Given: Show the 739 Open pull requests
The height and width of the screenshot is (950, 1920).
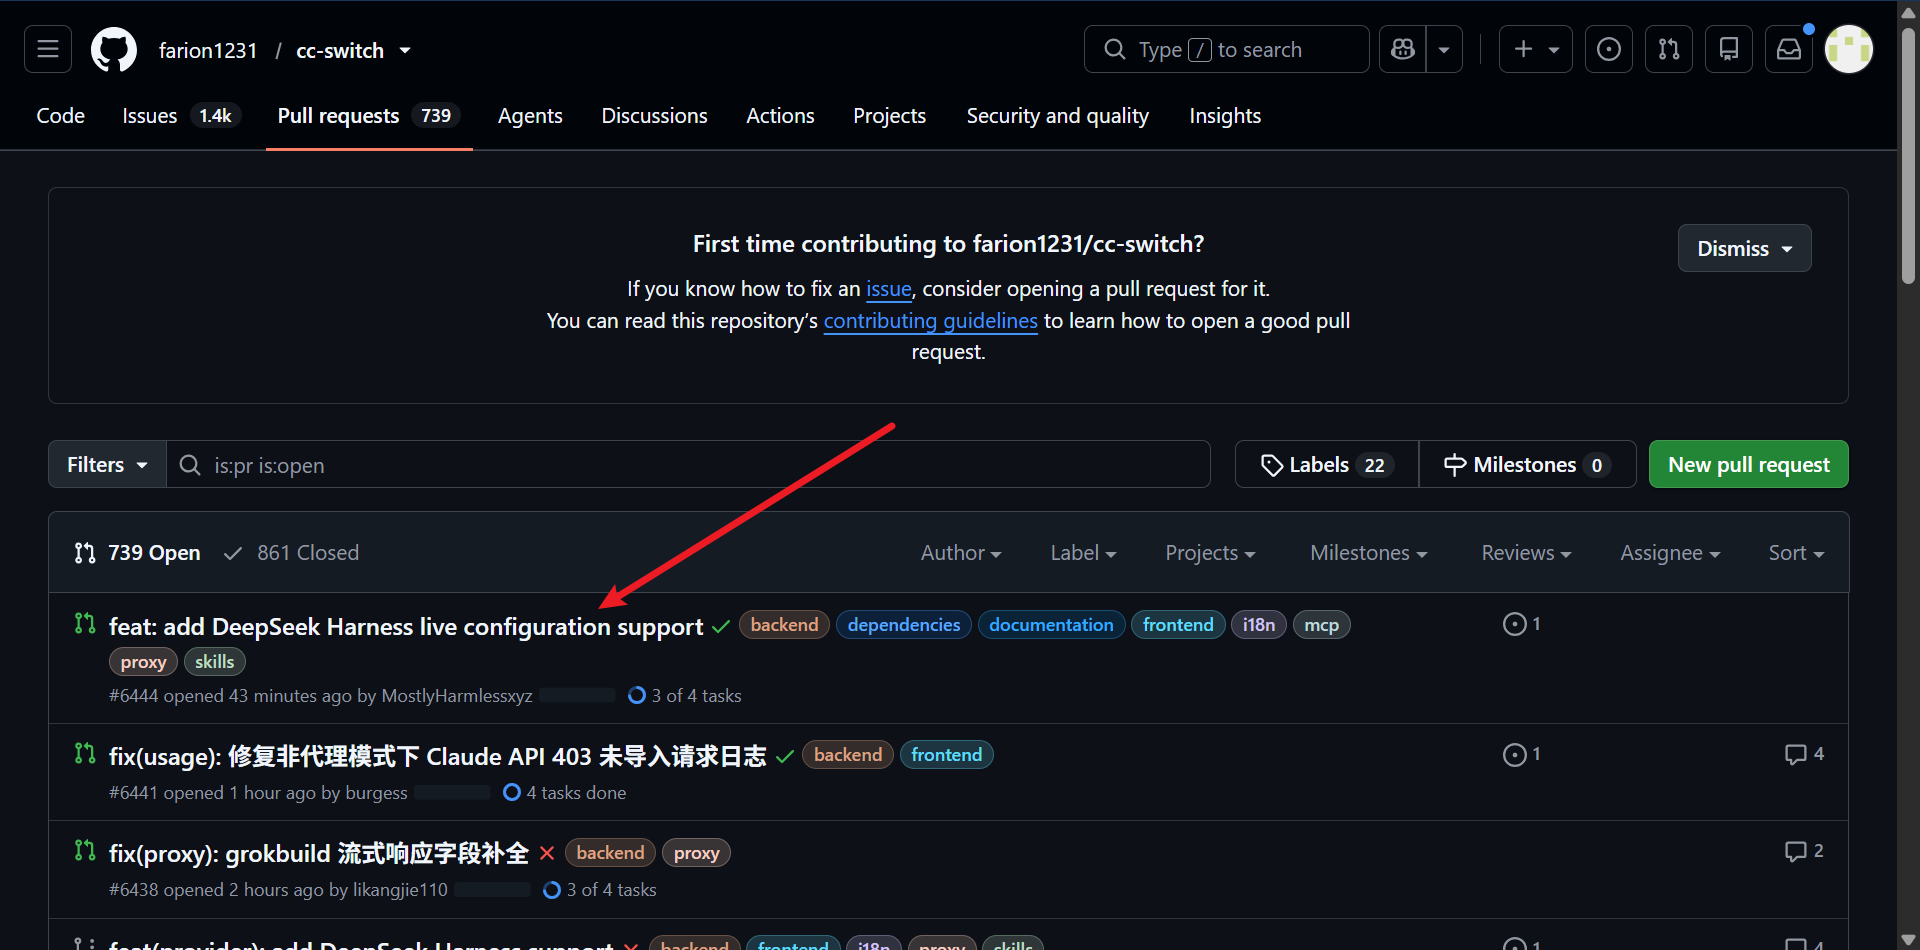Looking at the screenshot, I should tap(137, 553).
